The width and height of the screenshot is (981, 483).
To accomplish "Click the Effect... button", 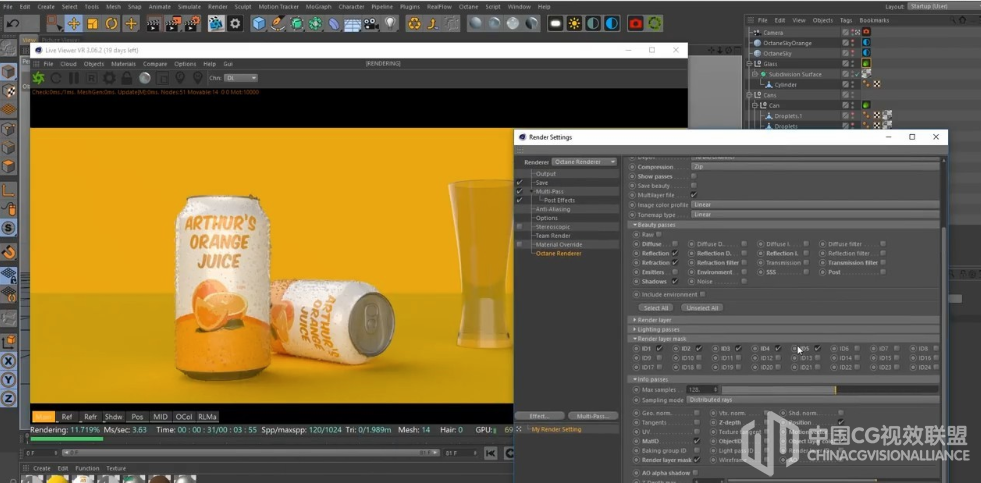I will (x=538, y=416).
